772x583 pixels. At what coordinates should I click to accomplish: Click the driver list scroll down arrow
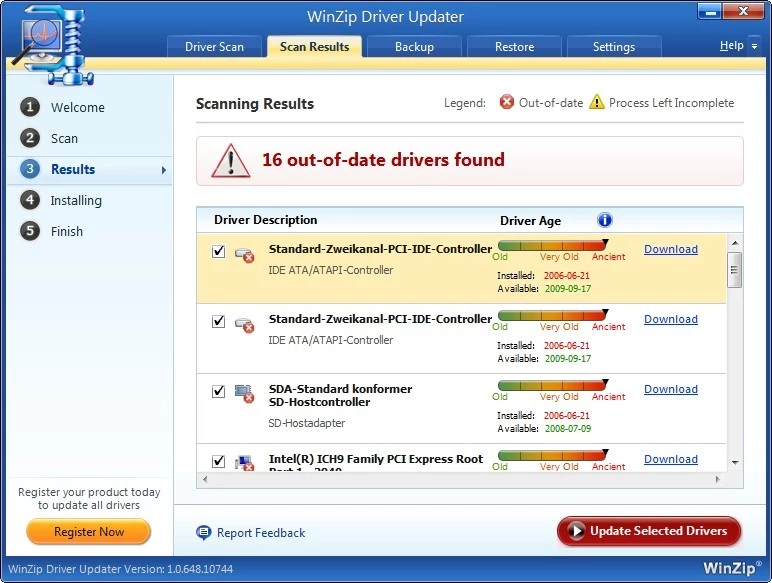tap(735, 463)
